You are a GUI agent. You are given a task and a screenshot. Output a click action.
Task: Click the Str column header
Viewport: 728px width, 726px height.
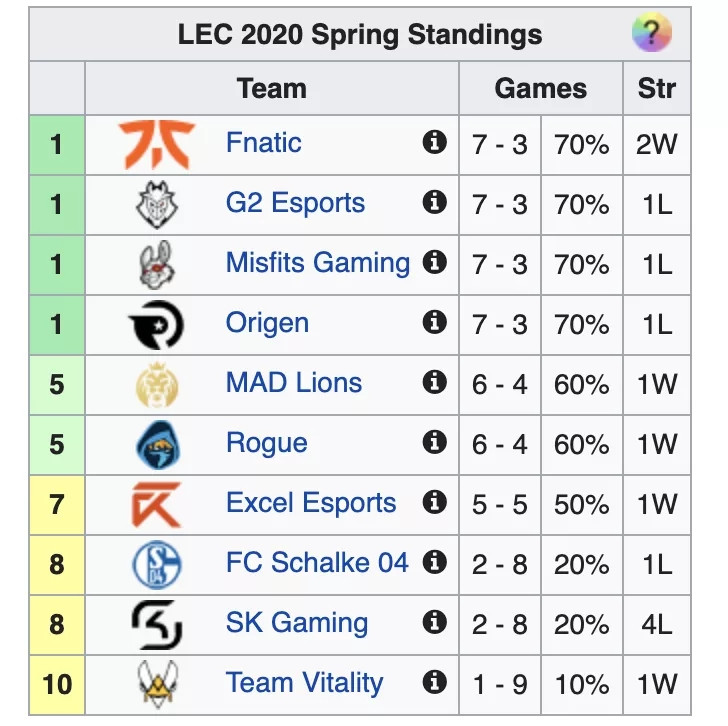coord(656,88)
